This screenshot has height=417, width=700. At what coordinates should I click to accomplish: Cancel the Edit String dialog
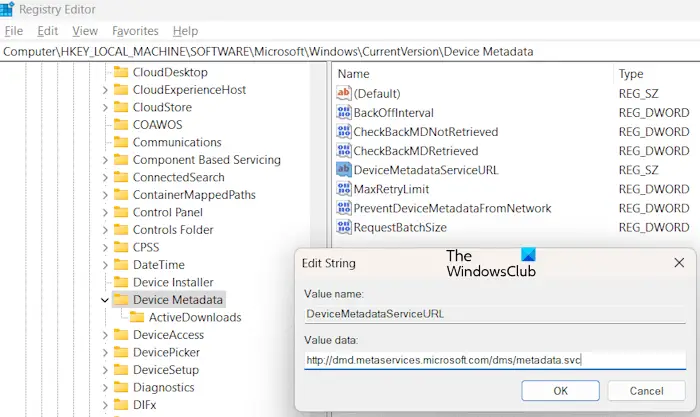(x=646, y=391)
